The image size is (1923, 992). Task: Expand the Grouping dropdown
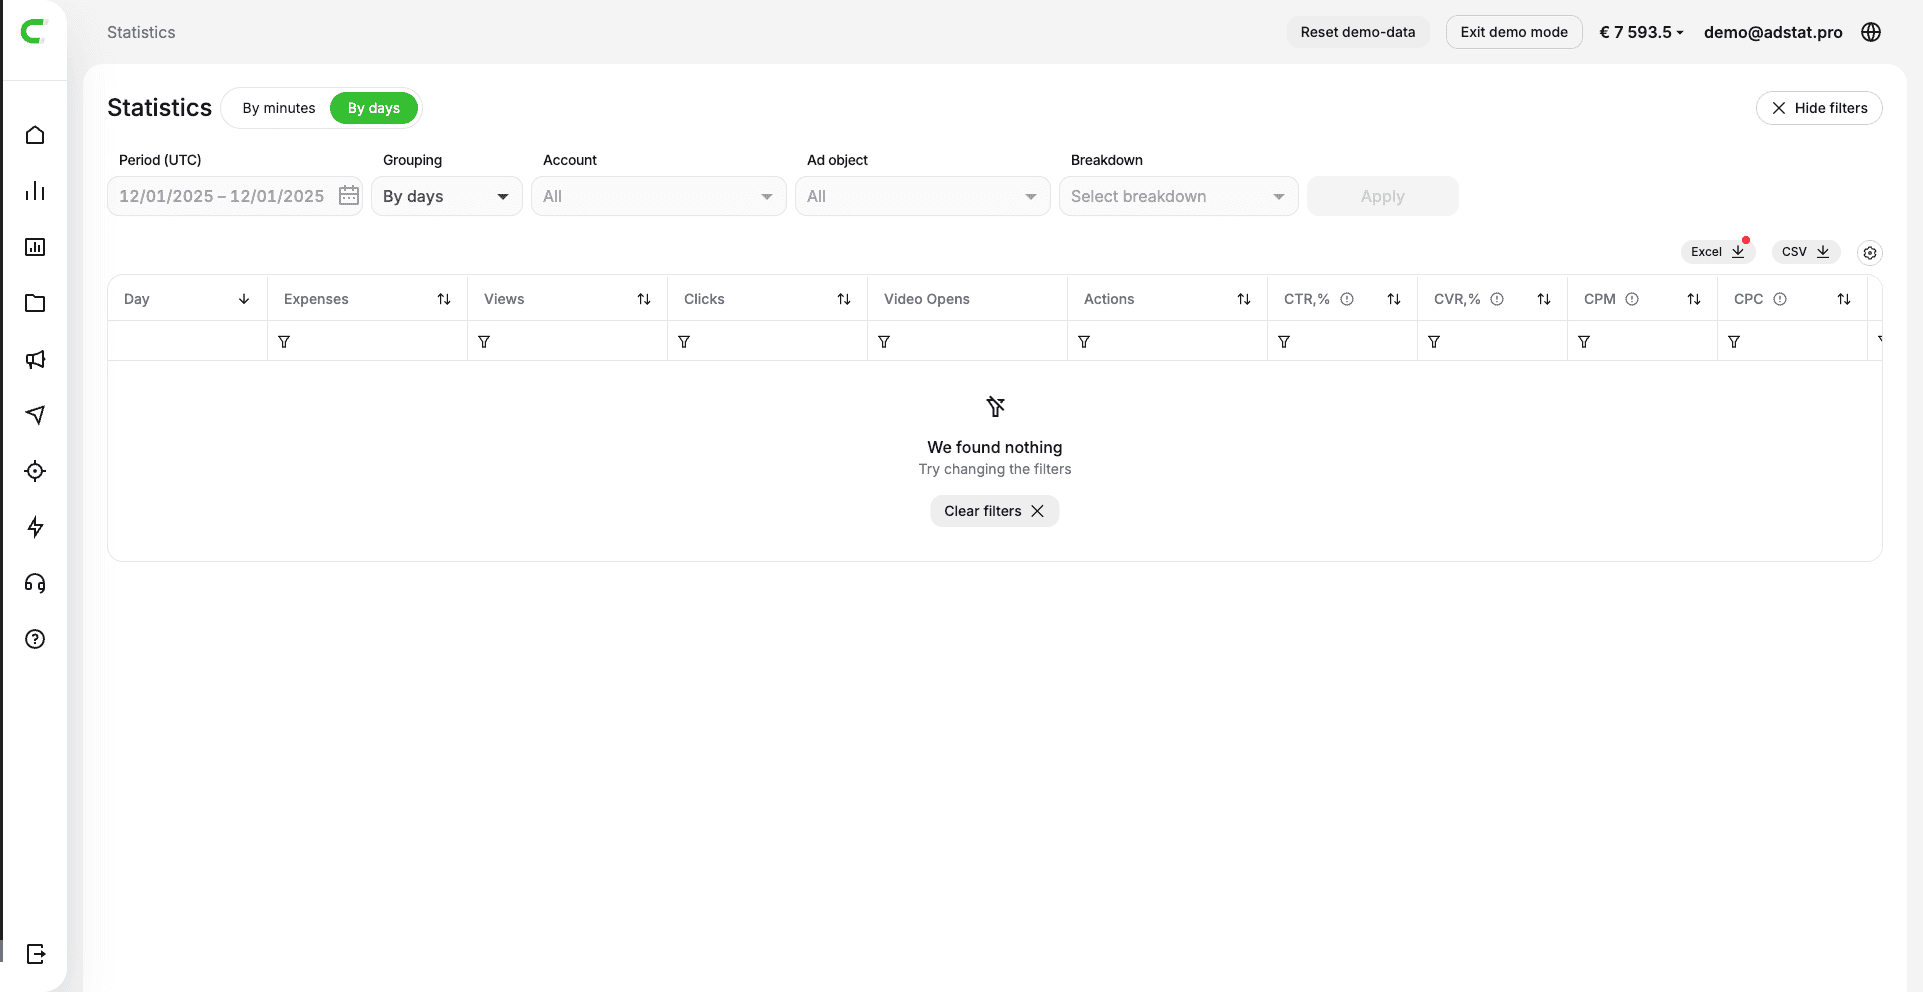pyautogui.click(x=446, y=196)
